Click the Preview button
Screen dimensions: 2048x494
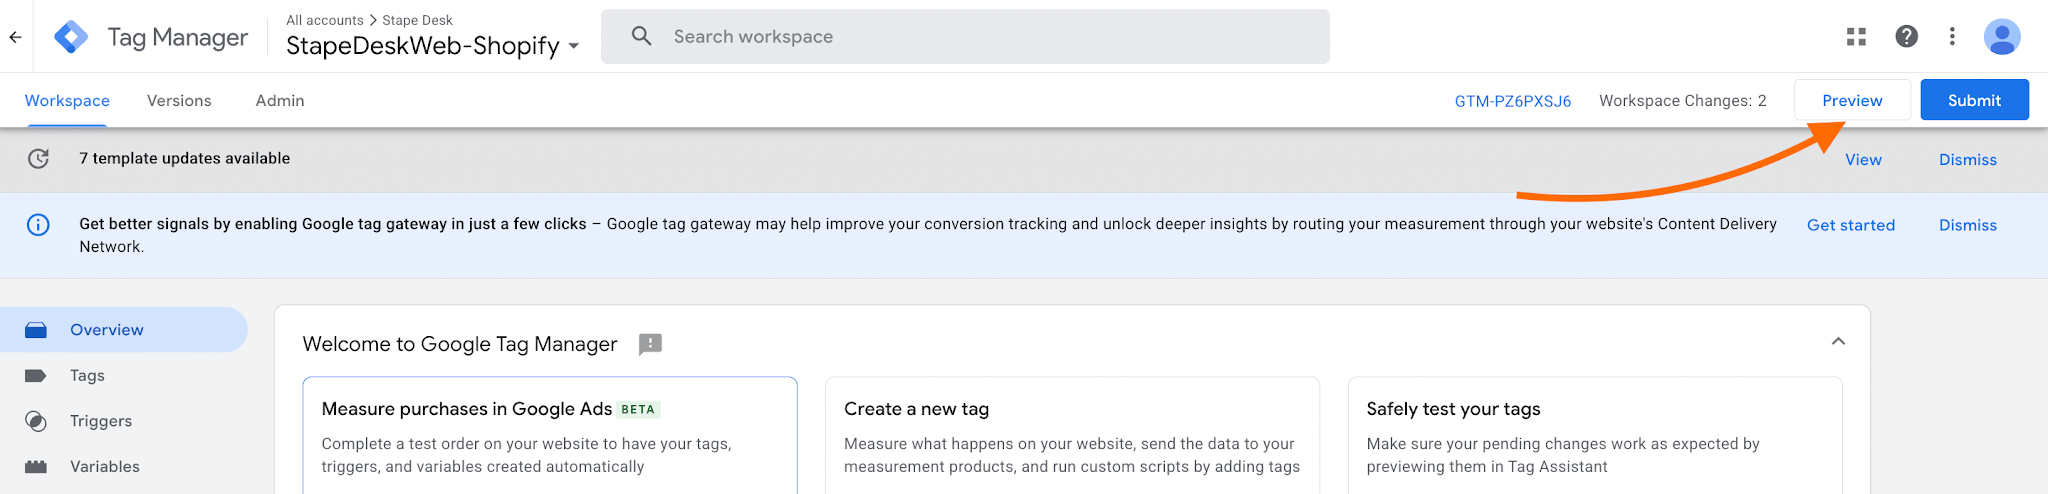click(x=1852, y=100)
